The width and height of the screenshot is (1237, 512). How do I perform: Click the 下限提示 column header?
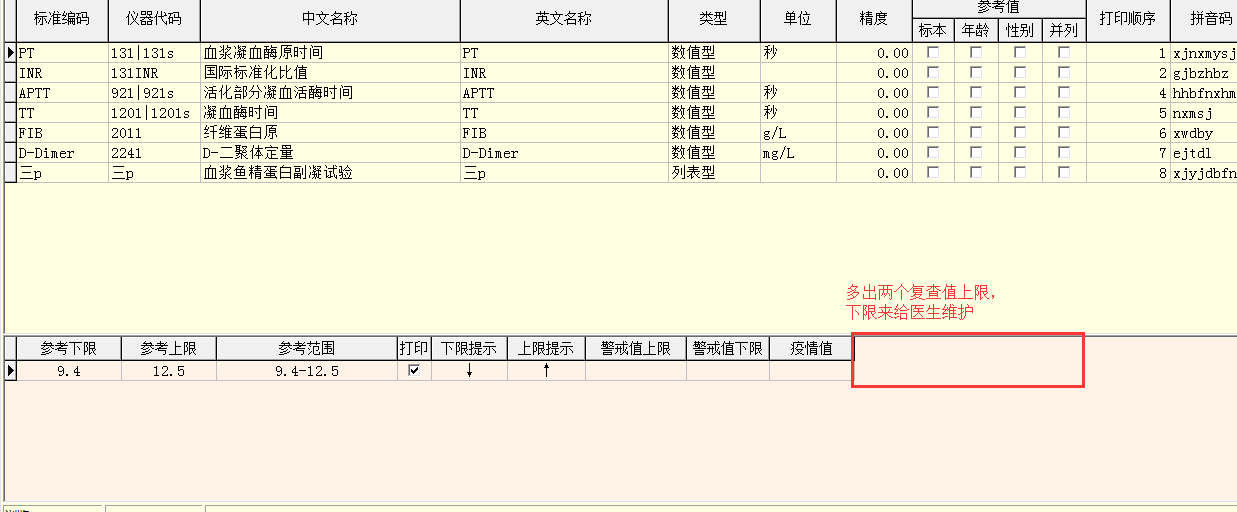pyautogui.click(x=469, y=348)
